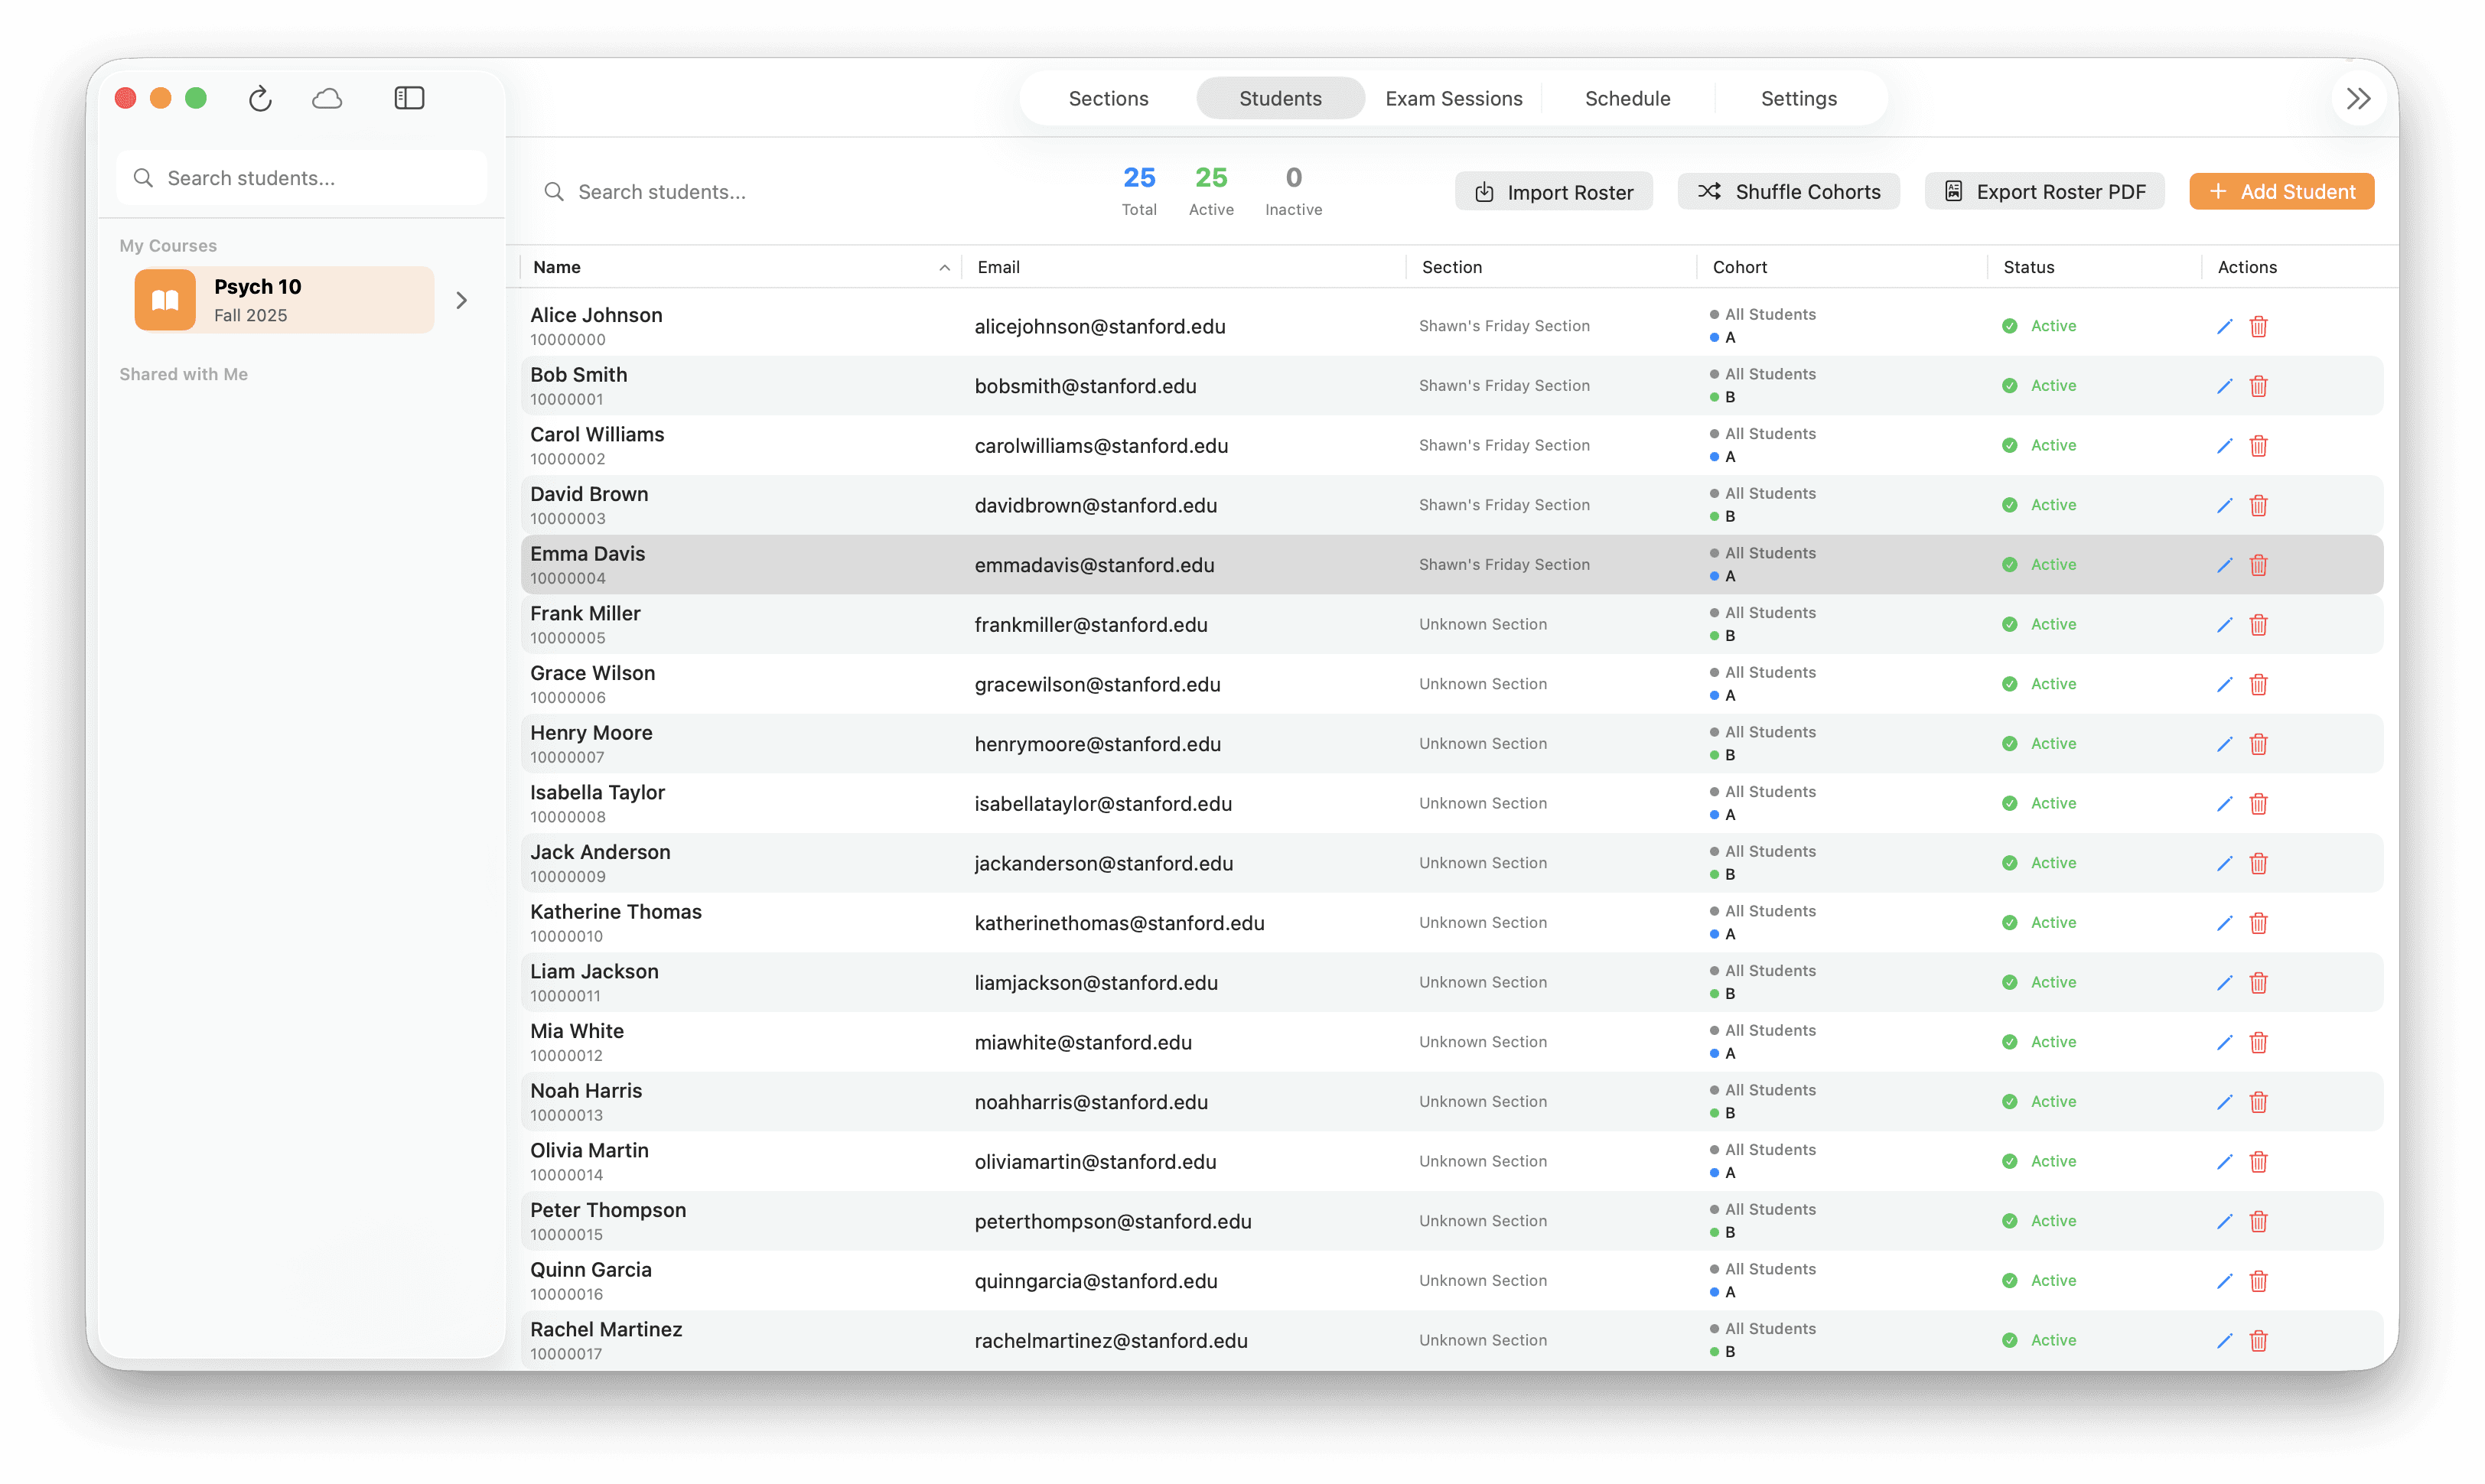2485x1484 pixels.
Task: Delete Henry Moore using the trash icon
Action: [x=2258, y=744]
